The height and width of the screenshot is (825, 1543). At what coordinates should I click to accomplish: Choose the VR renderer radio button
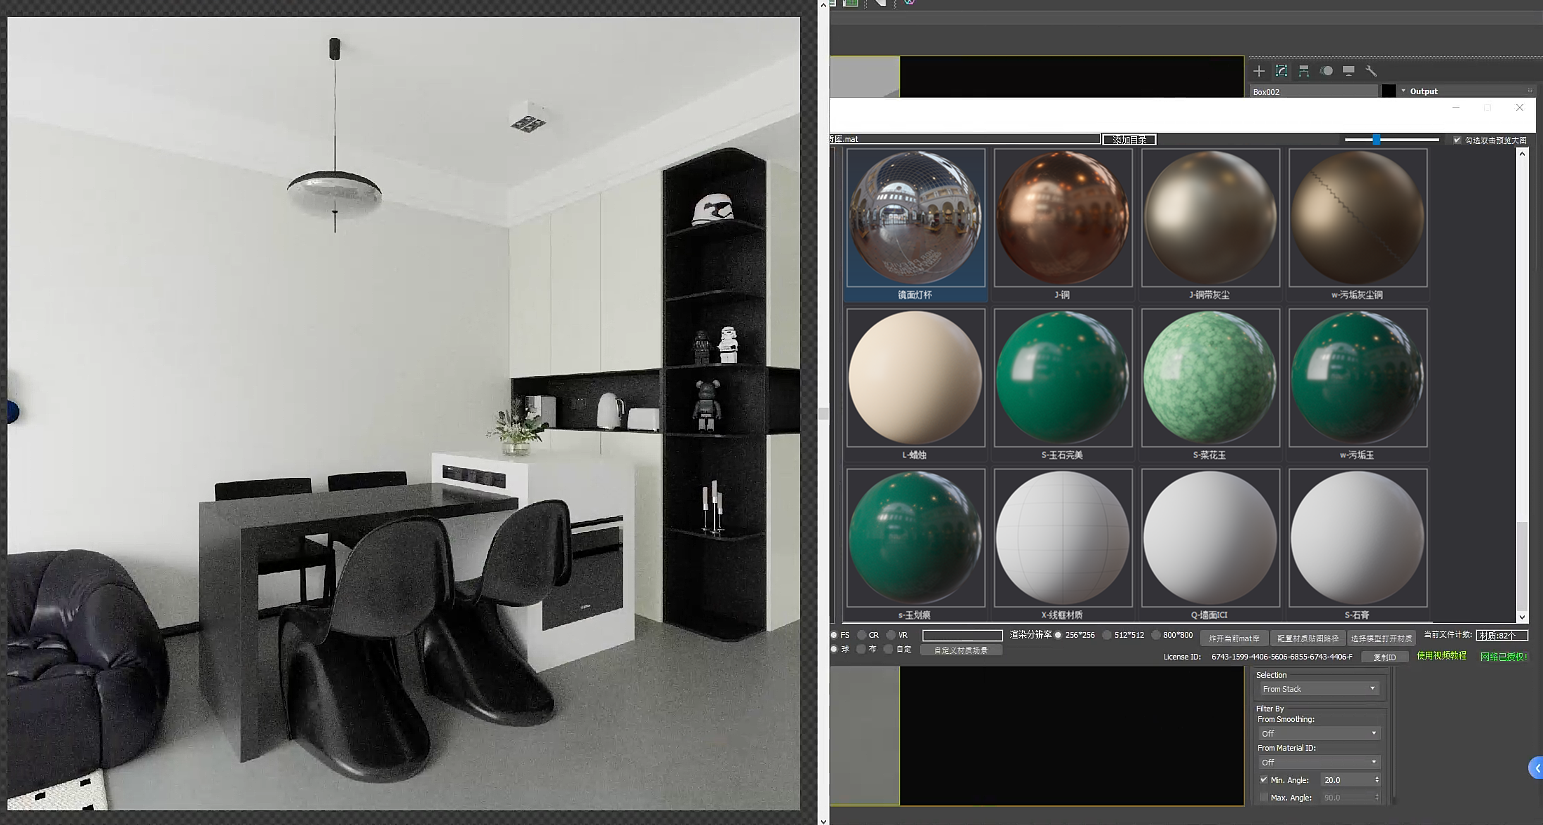(x=890, y=635)
